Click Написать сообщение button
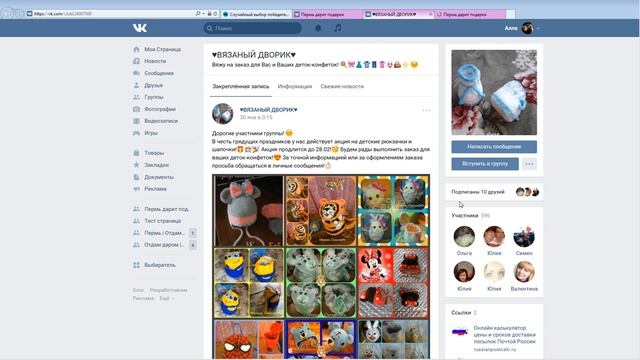Screen dimensions: 640x360 point(494,147)
